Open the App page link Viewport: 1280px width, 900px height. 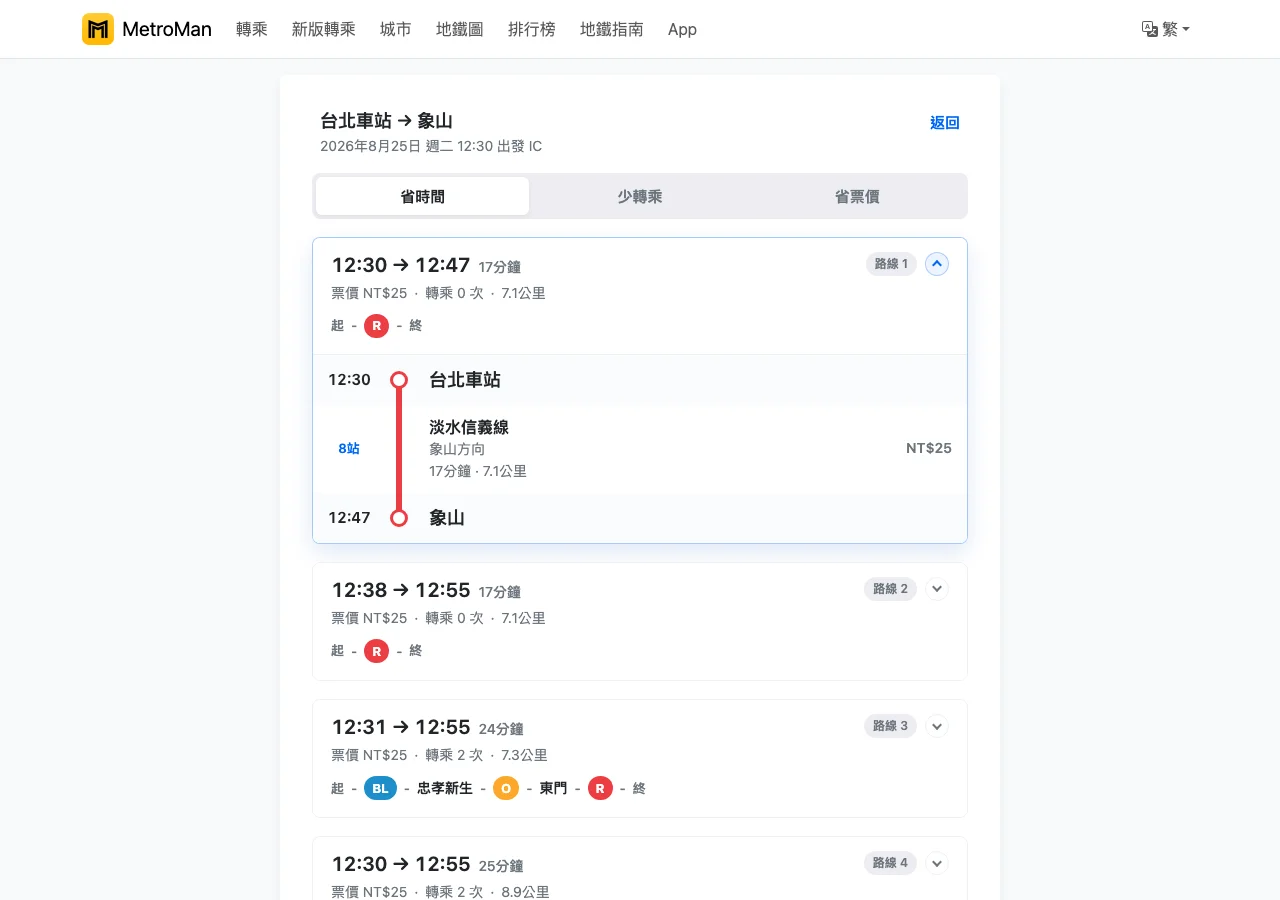click(682, 29)
